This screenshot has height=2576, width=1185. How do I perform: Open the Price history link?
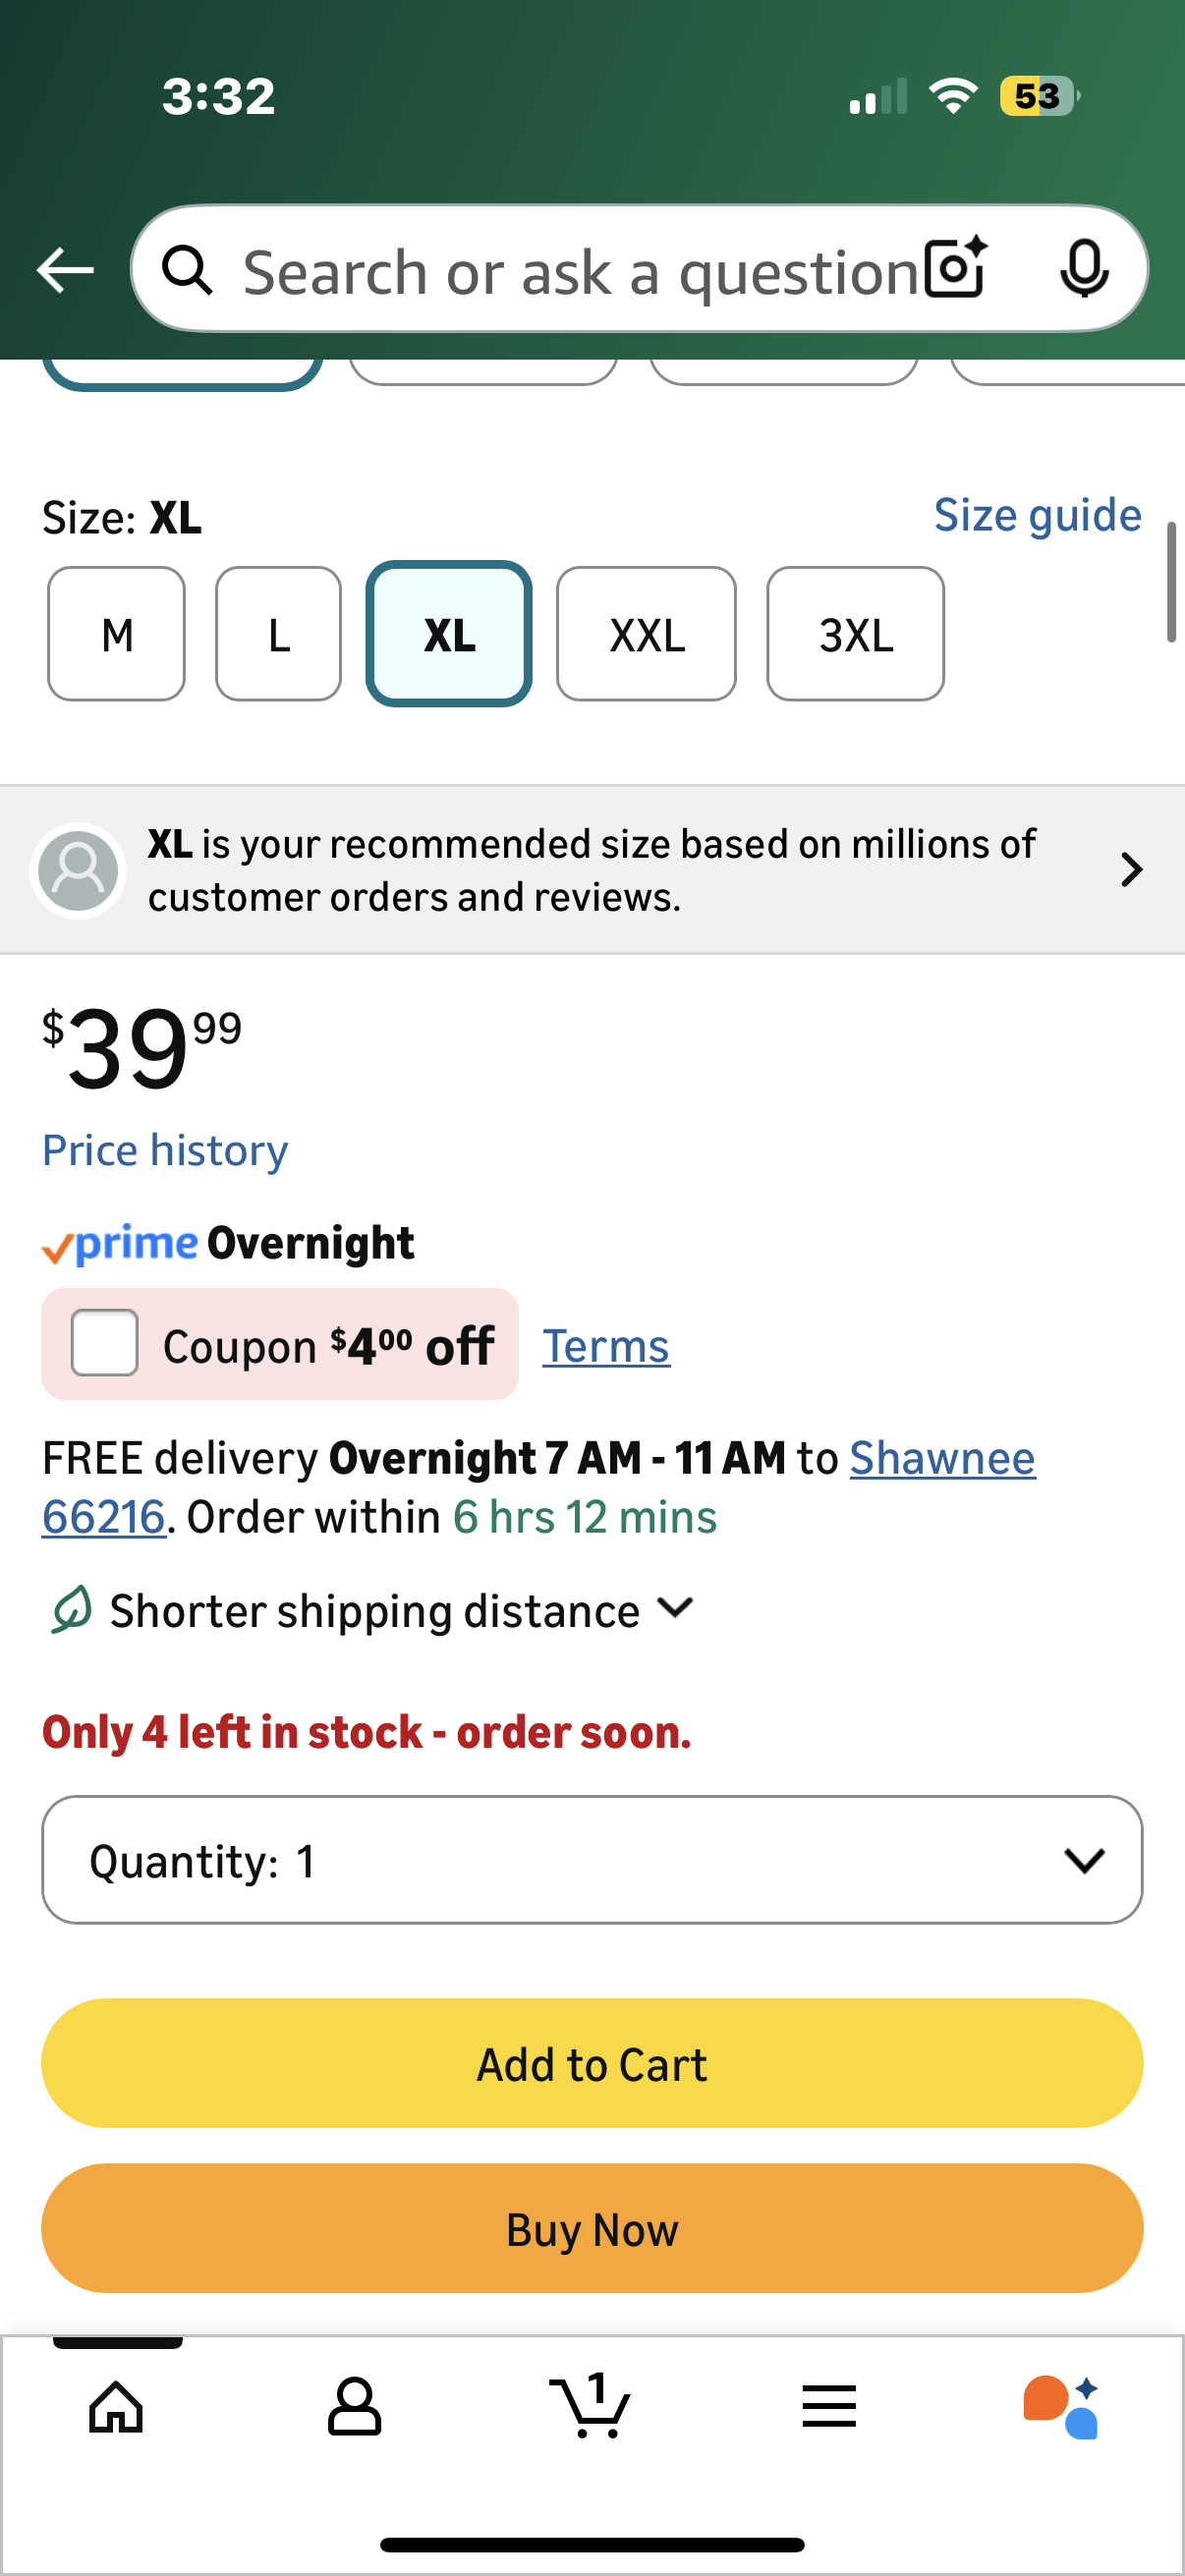164,1150
